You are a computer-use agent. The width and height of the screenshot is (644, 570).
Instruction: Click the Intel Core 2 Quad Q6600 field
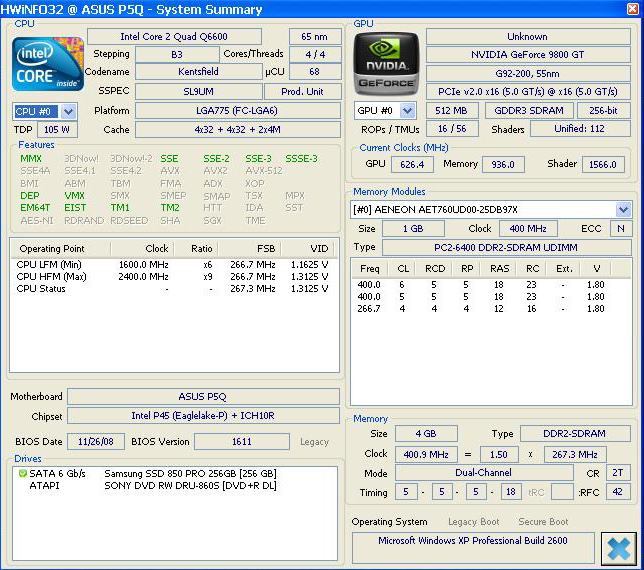[174, 37]
